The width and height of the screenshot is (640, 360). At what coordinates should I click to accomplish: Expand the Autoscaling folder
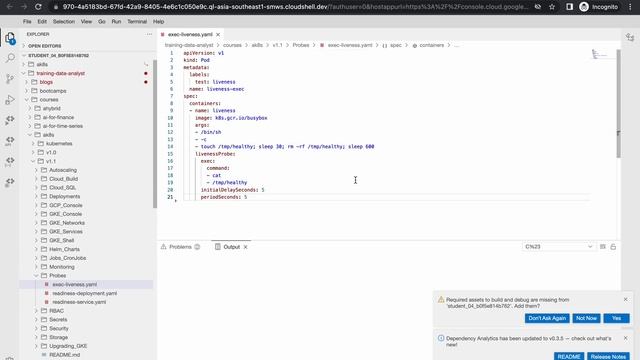tap(63, 170)
